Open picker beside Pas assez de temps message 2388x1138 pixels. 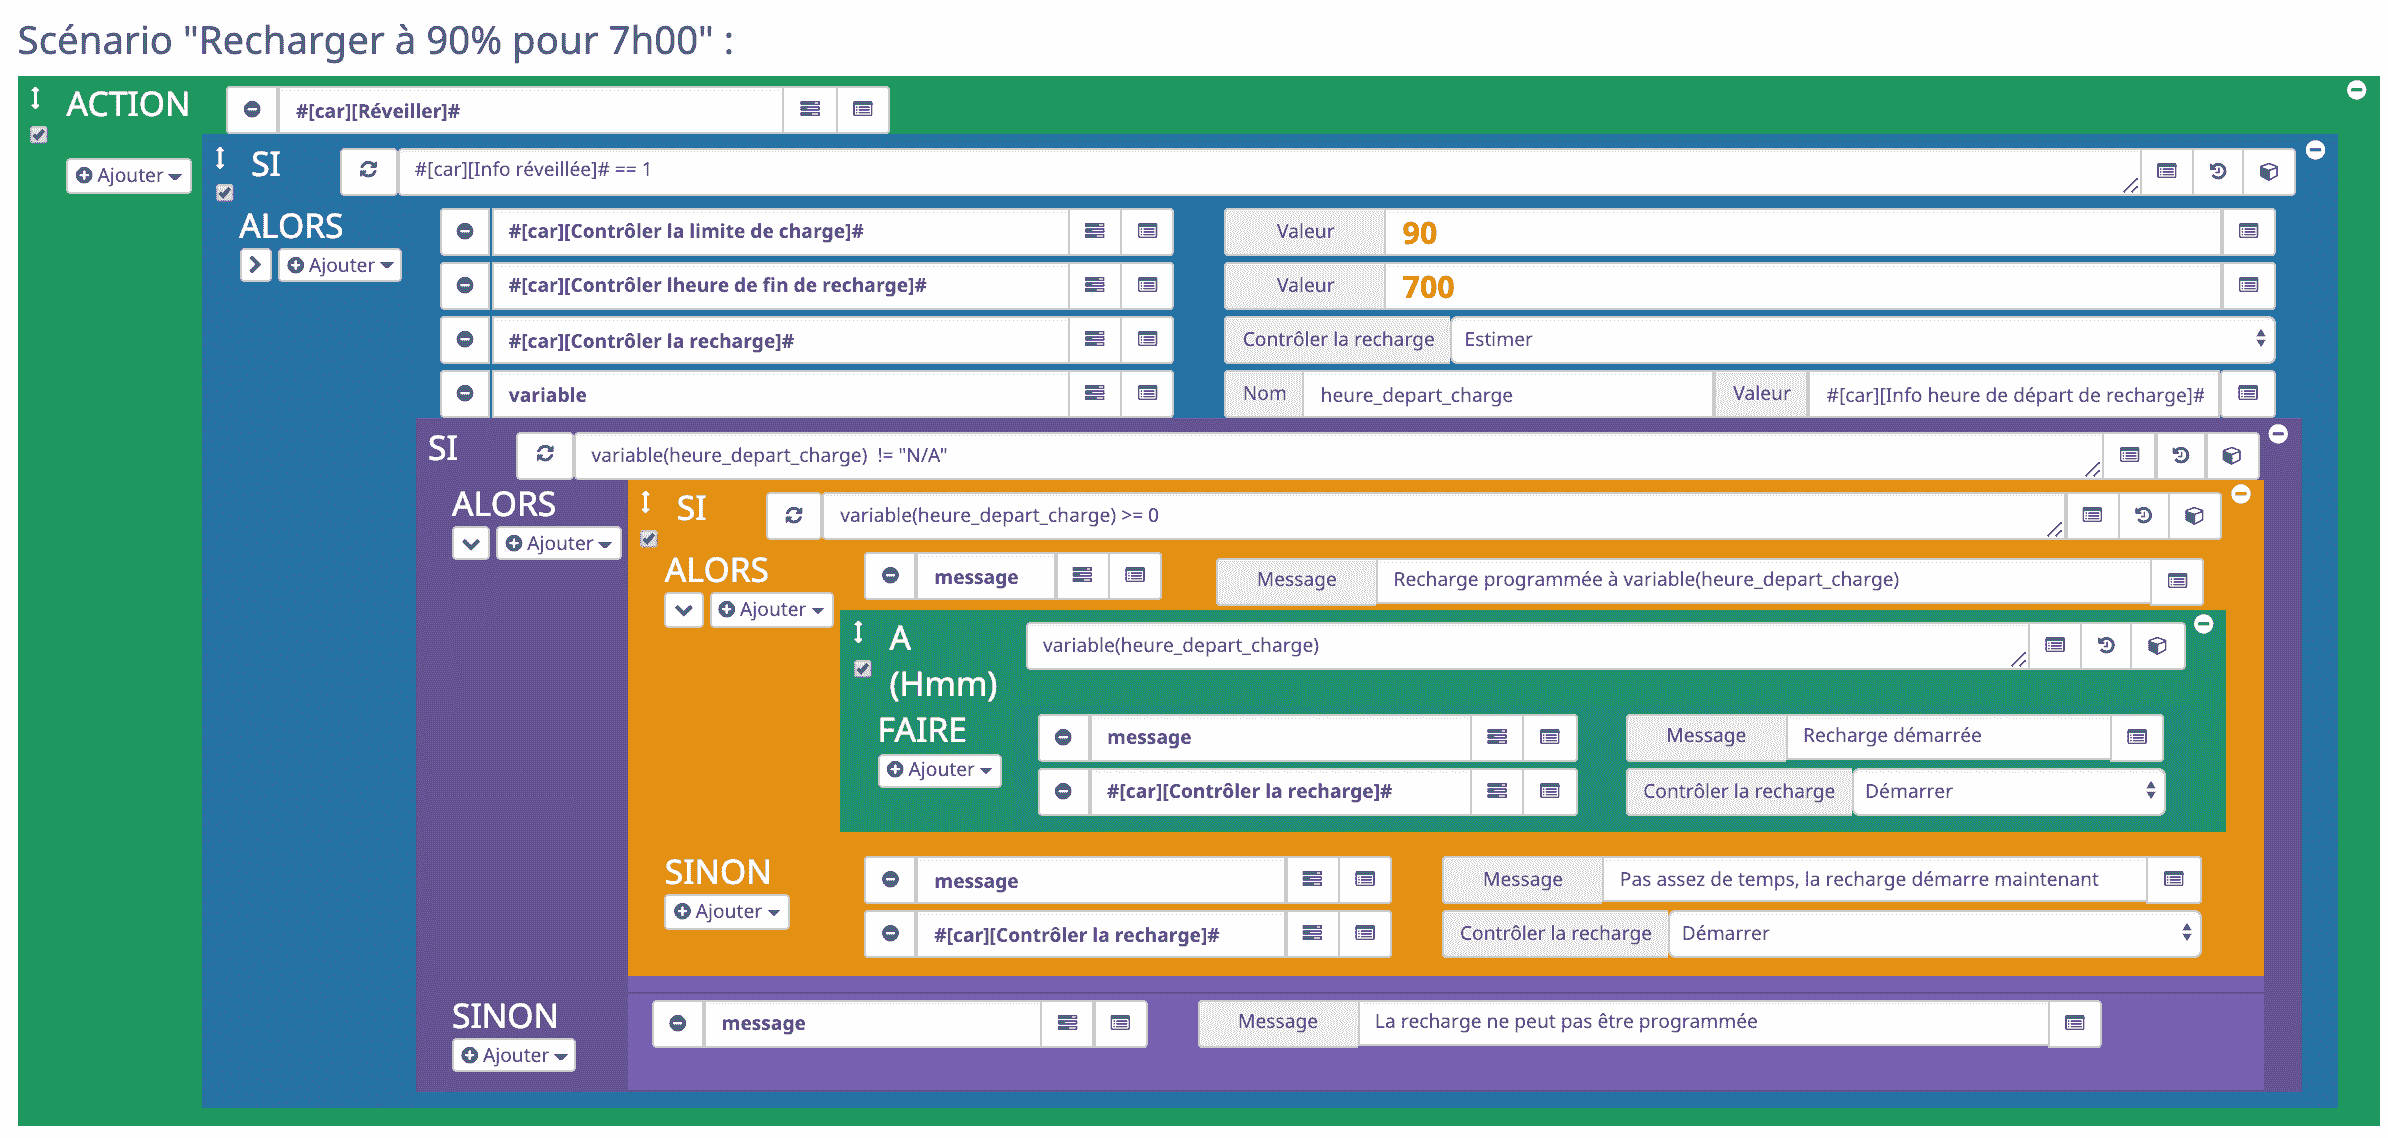(x=2173, y=879)
